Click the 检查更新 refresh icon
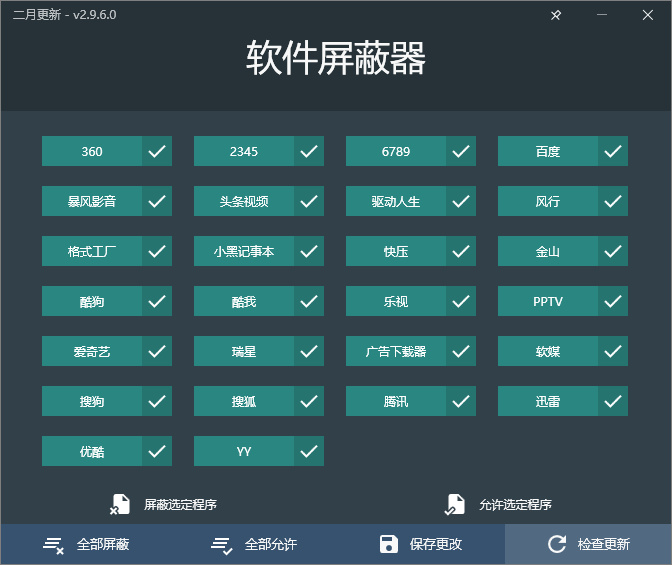This screenshot has width=672, height=565. (x=557, y=544)
